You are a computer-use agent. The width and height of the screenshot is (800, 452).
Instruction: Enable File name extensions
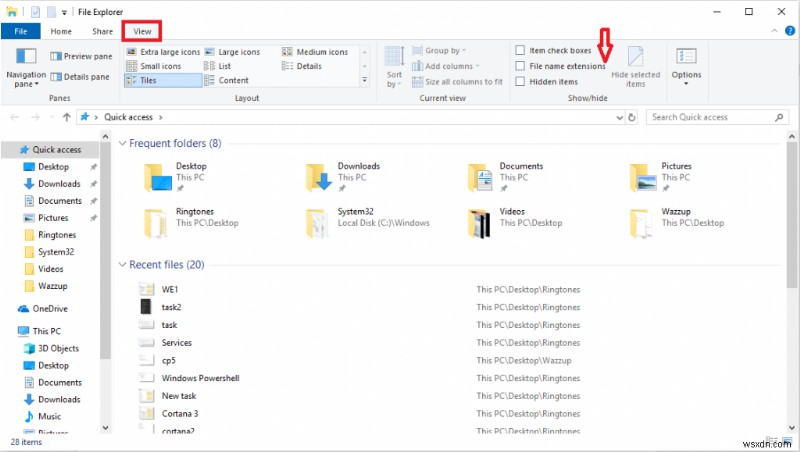(x=520, y=66)
